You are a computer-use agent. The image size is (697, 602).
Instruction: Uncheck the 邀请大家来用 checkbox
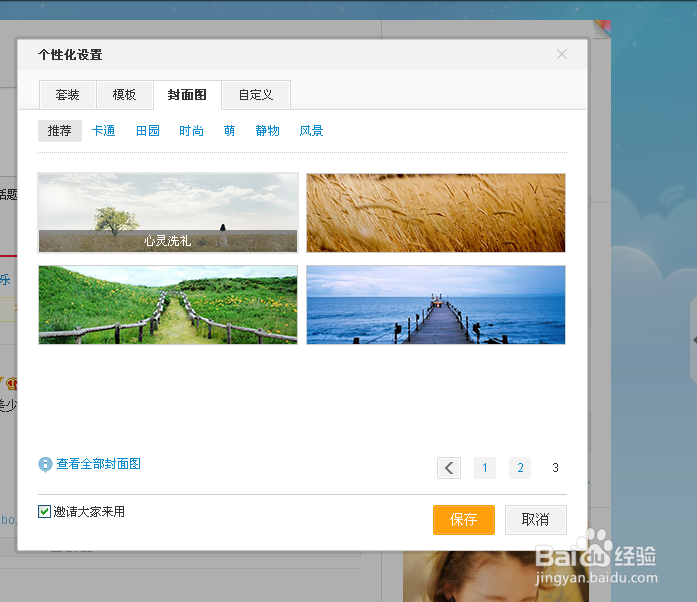[x=44, y=512]
